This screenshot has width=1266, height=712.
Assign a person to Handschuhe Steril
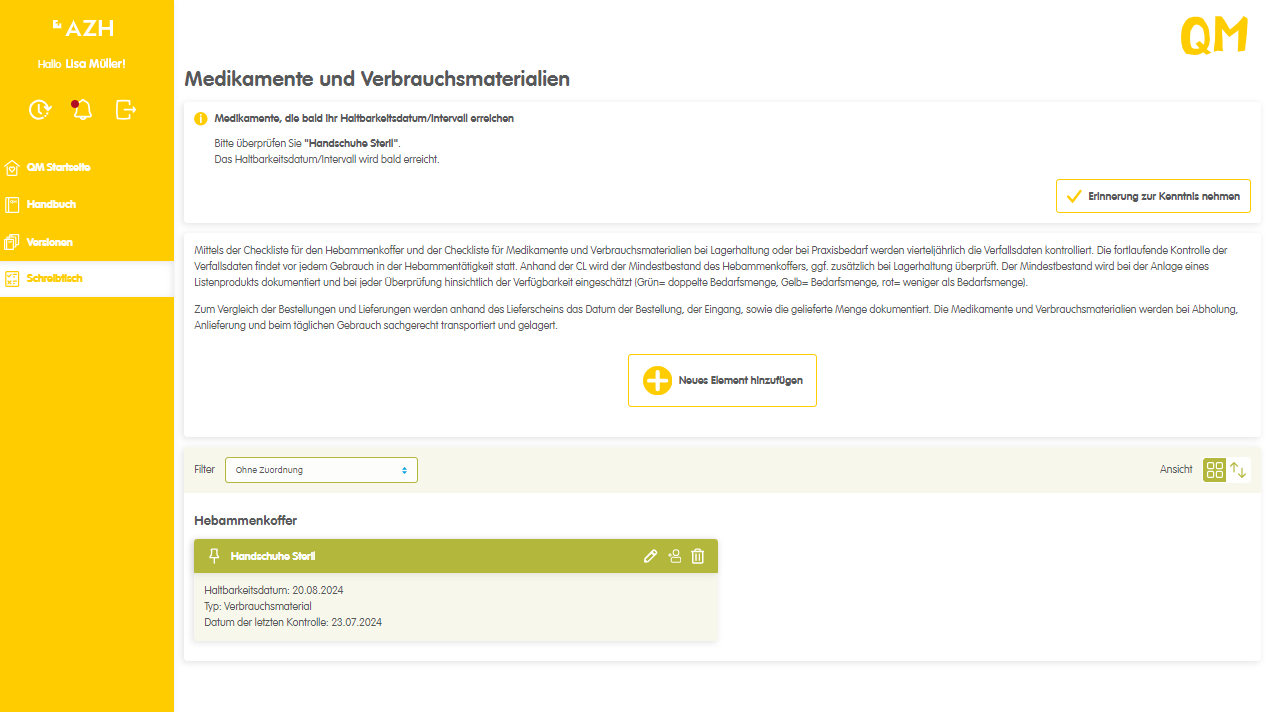[x=674, y=556]
